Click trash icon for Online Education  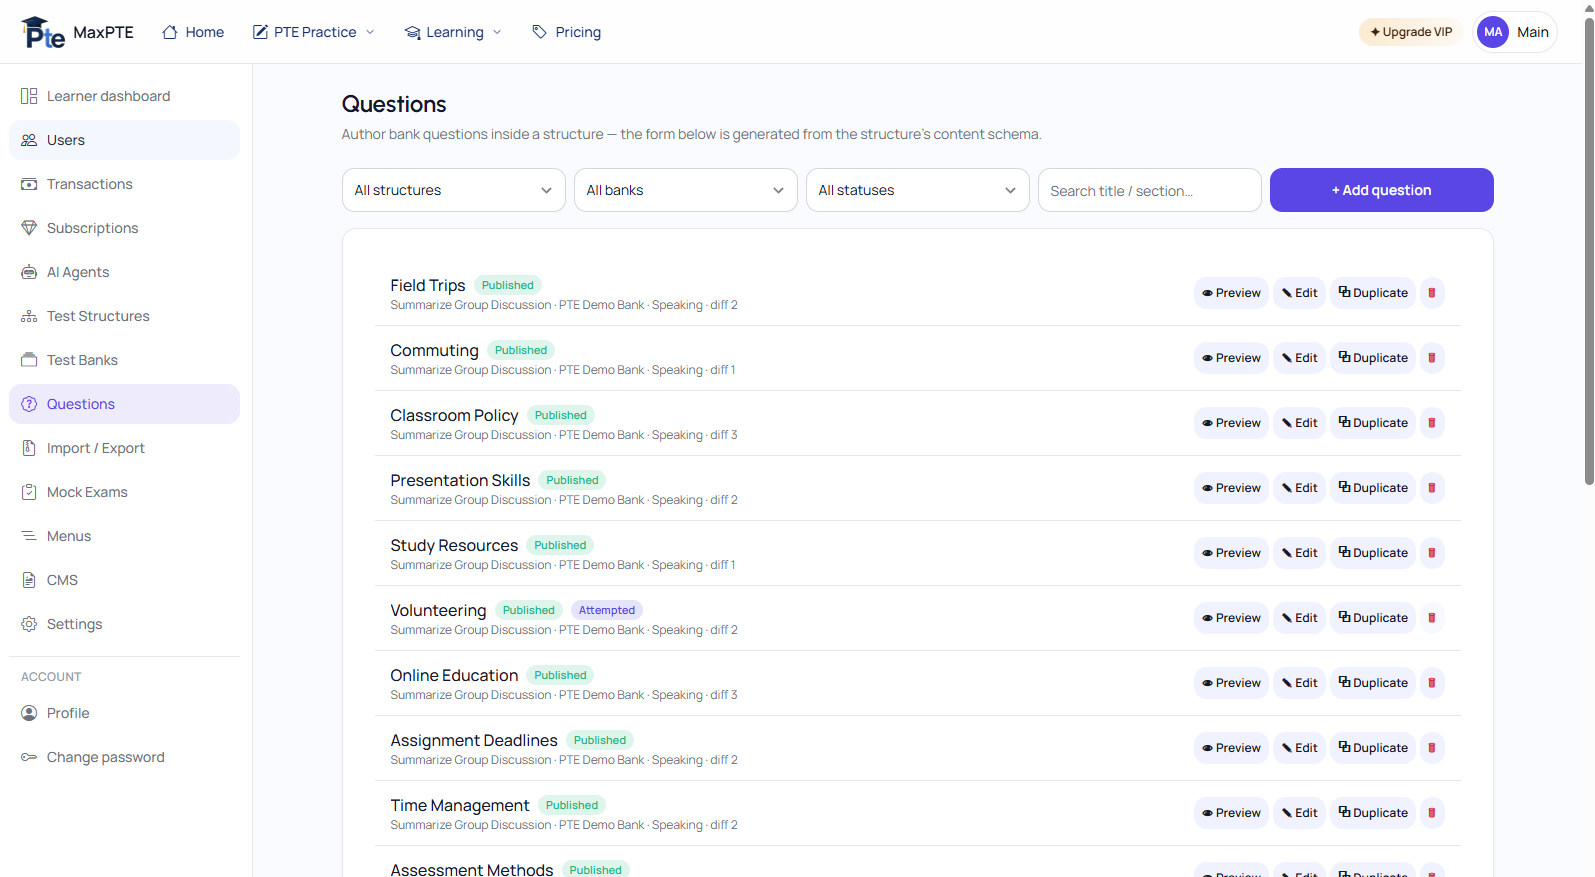[x=1432, y=683]
